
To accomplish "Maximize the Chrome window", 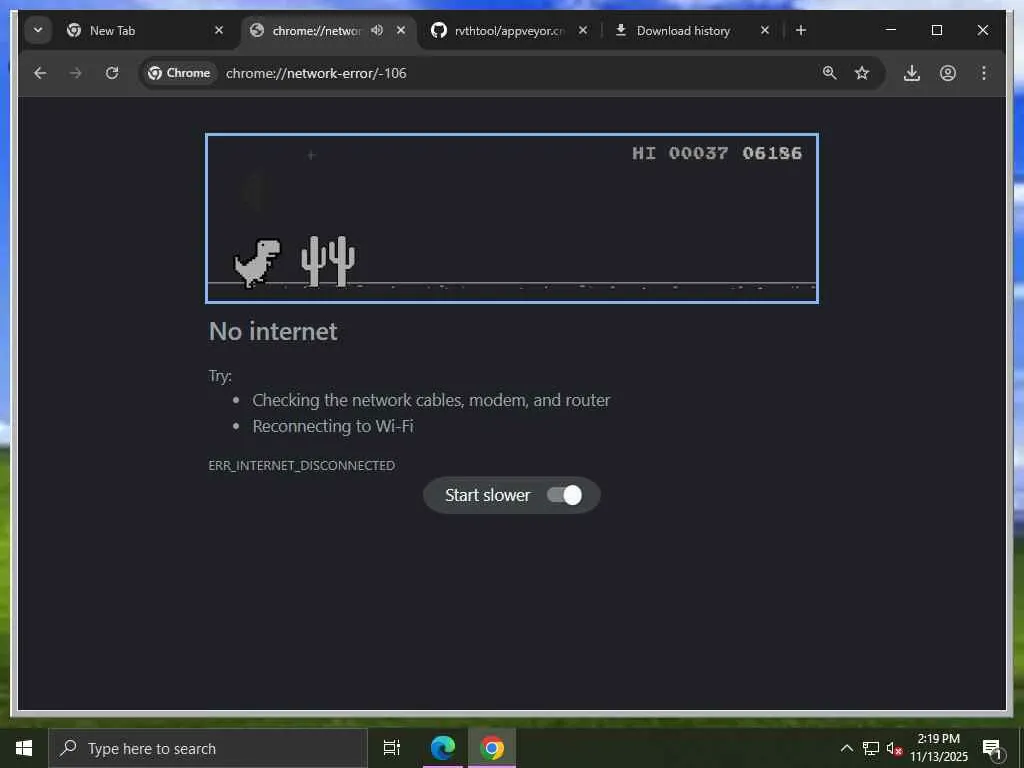I will pos(936,30).
